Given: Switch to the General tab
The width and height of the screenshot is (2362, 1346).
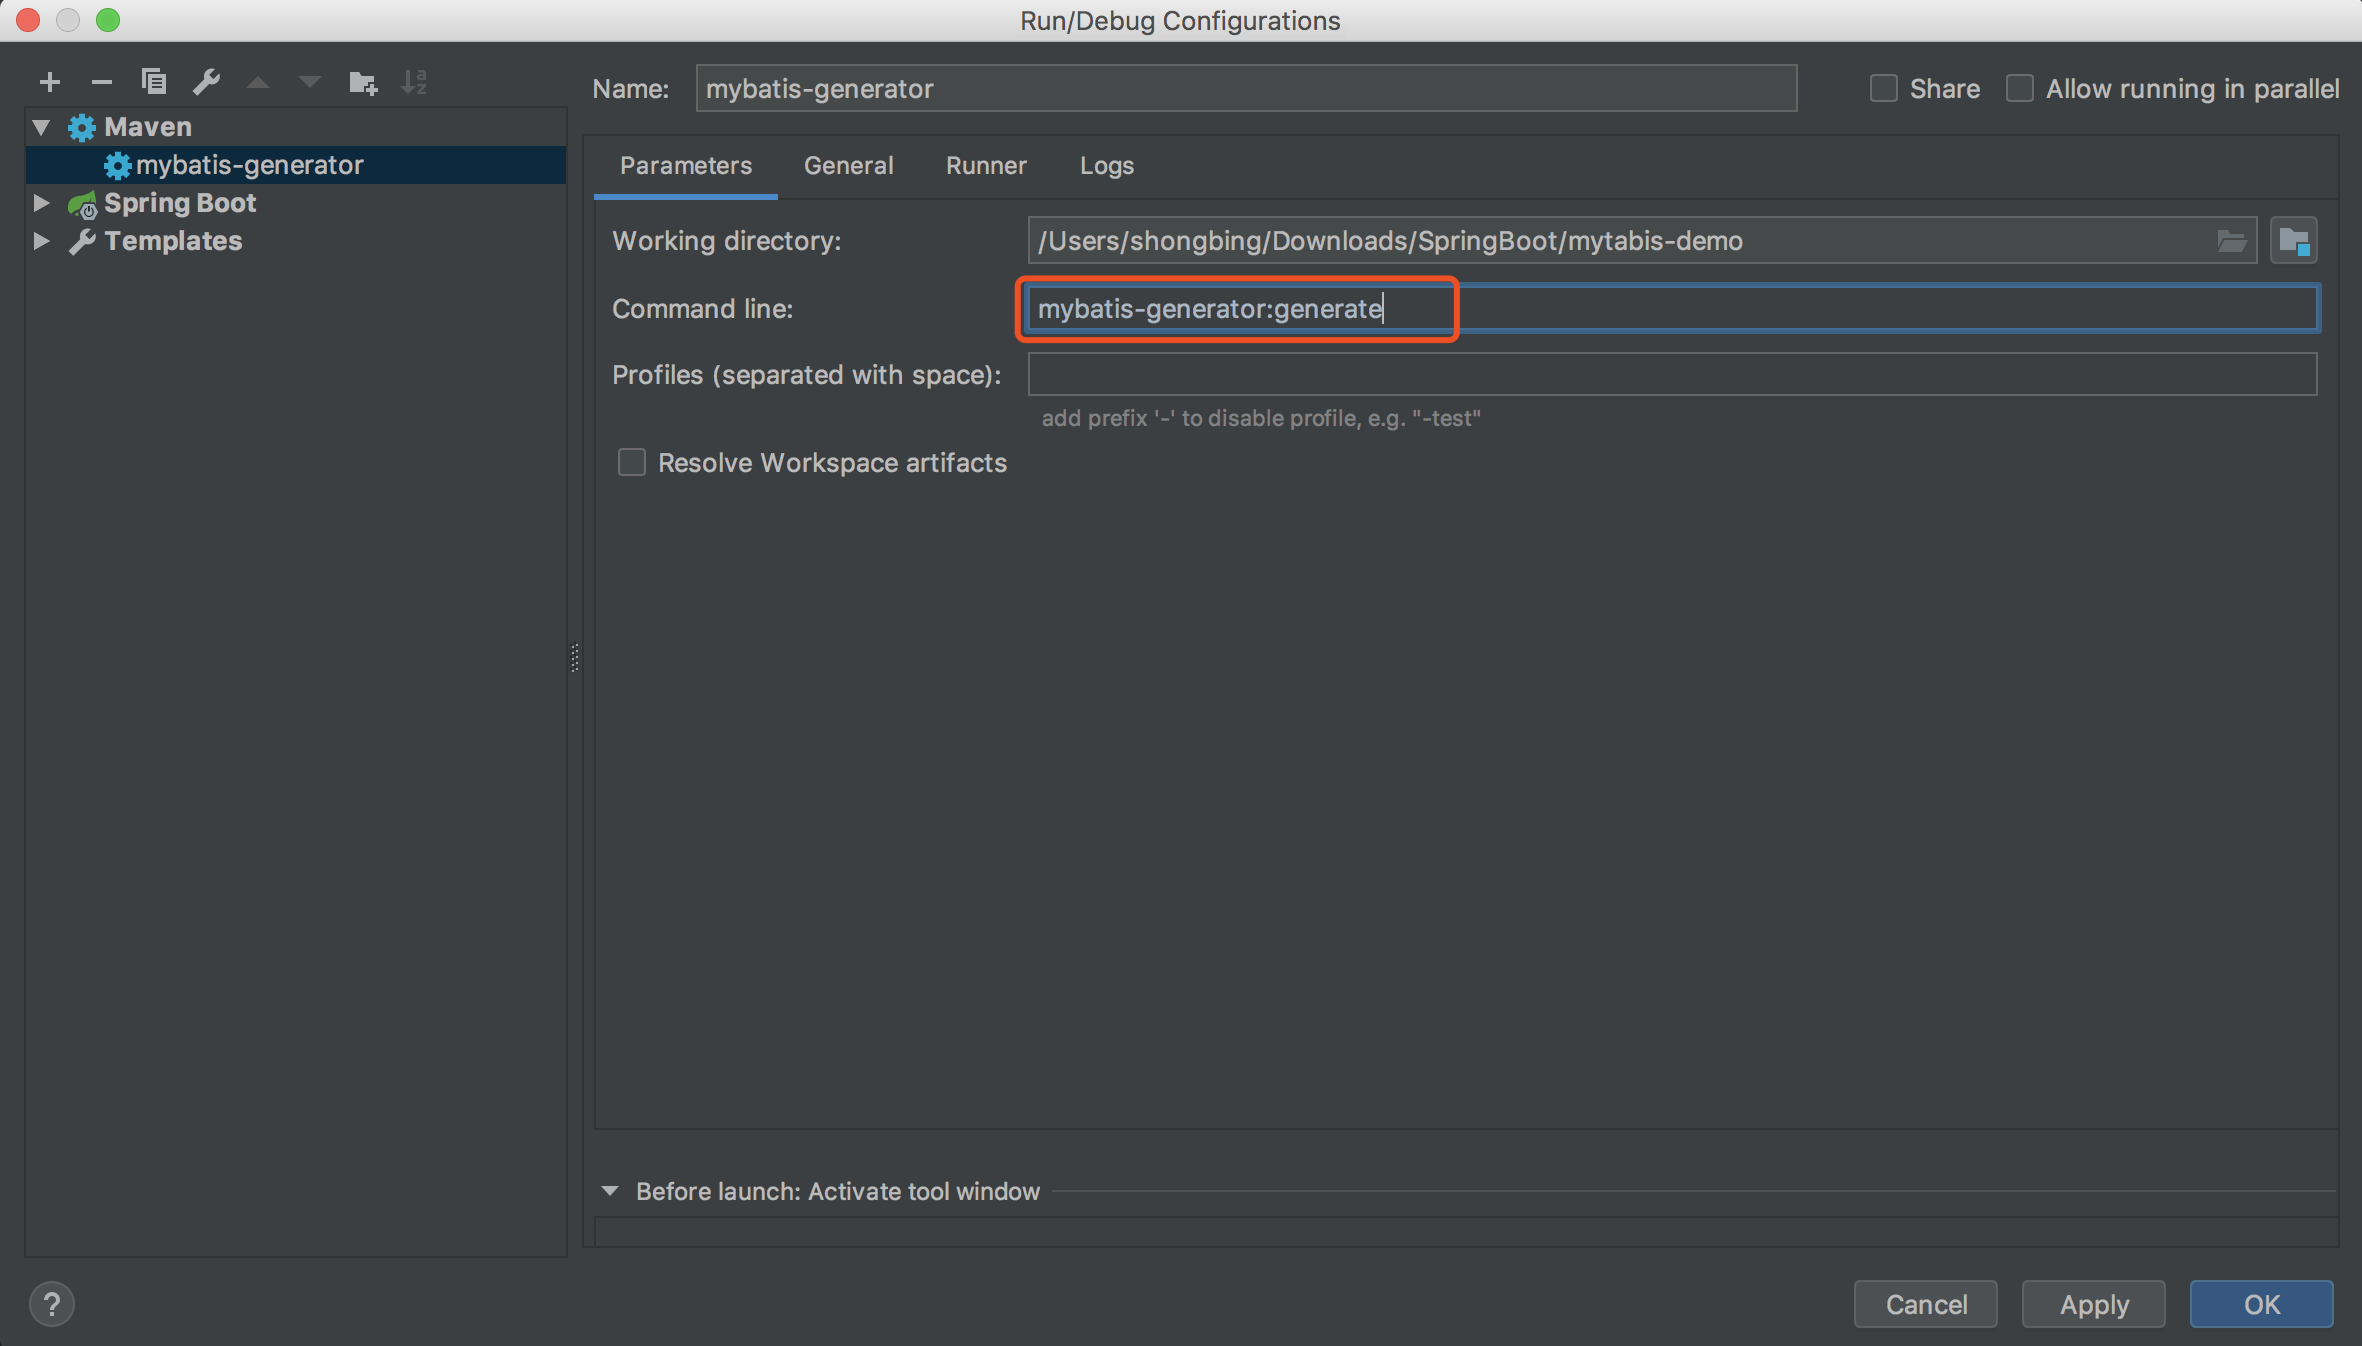Looking at the screenshot, I should (x=849, y=165).
